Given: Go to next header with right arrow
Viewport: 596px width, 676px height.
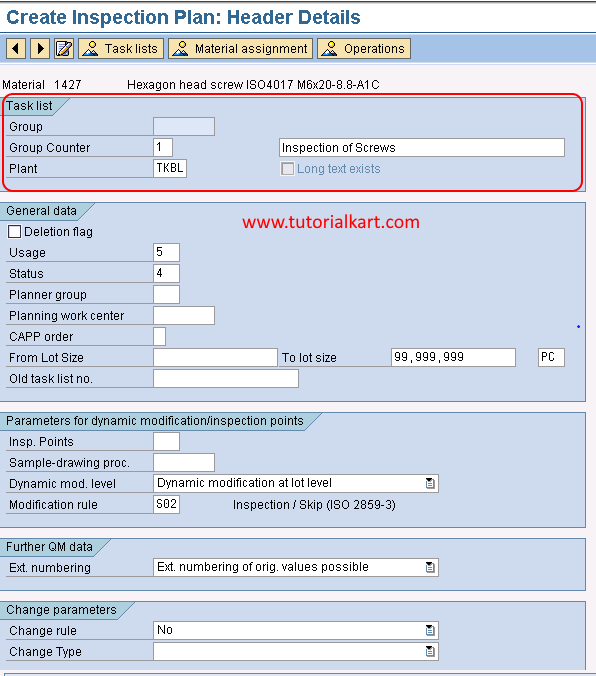Looking at the screenshot, I should [x=40, y=48].
